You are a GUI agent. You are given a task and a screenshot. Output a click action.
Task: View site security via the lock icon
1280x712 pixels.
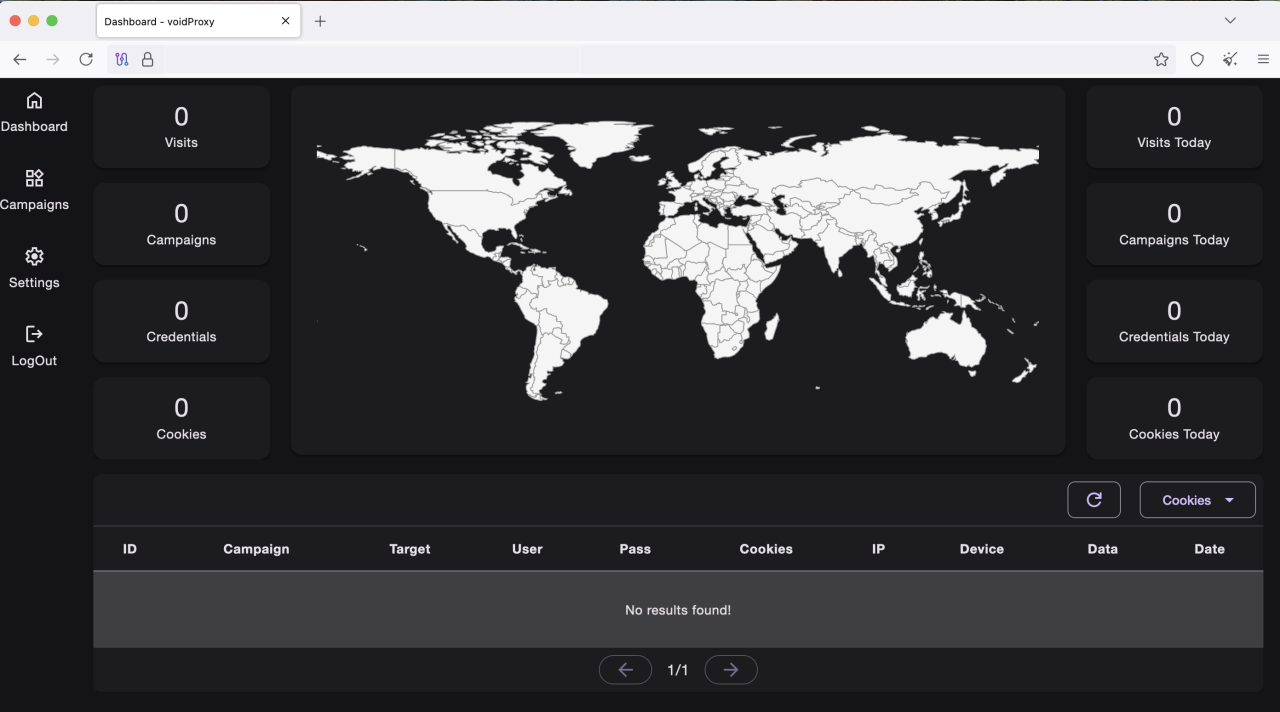click(x=147, y=59)
